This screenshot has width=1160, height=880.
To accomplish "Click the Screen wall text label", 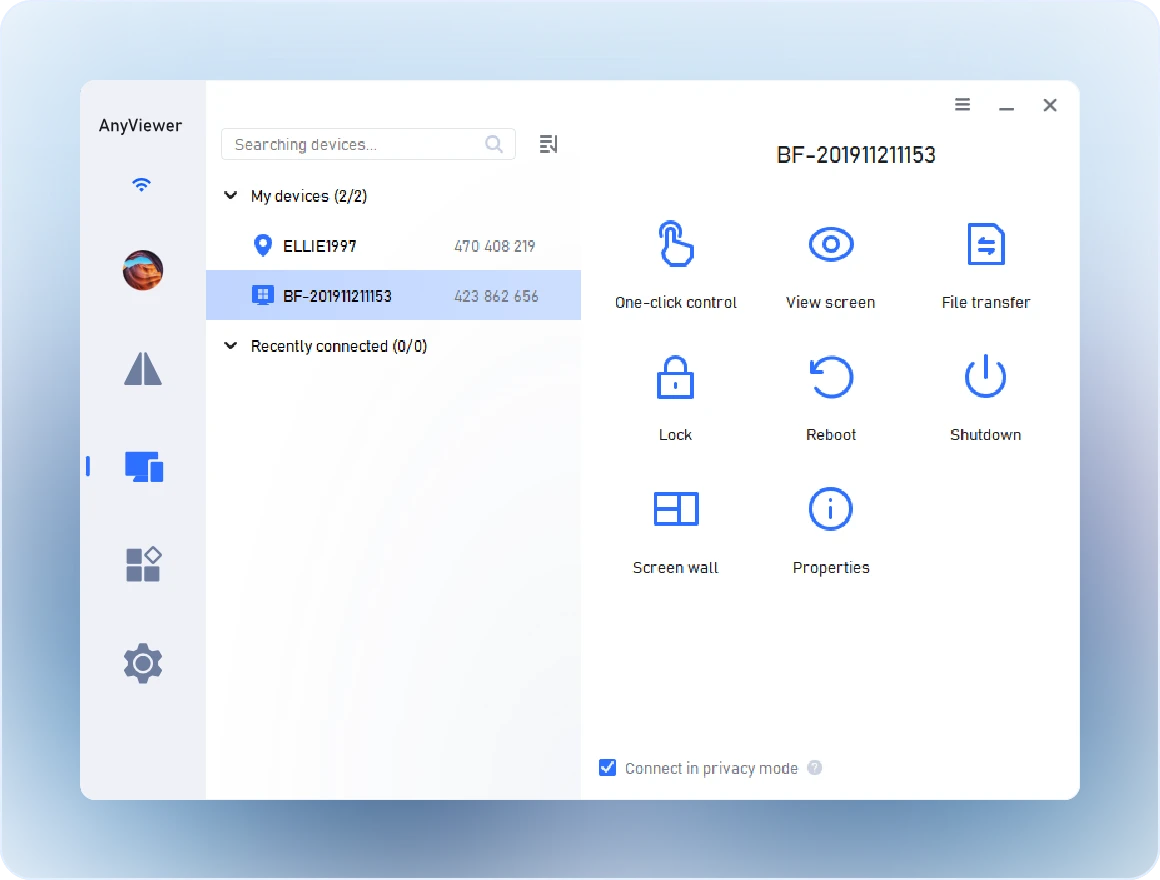I will [675, 567].
